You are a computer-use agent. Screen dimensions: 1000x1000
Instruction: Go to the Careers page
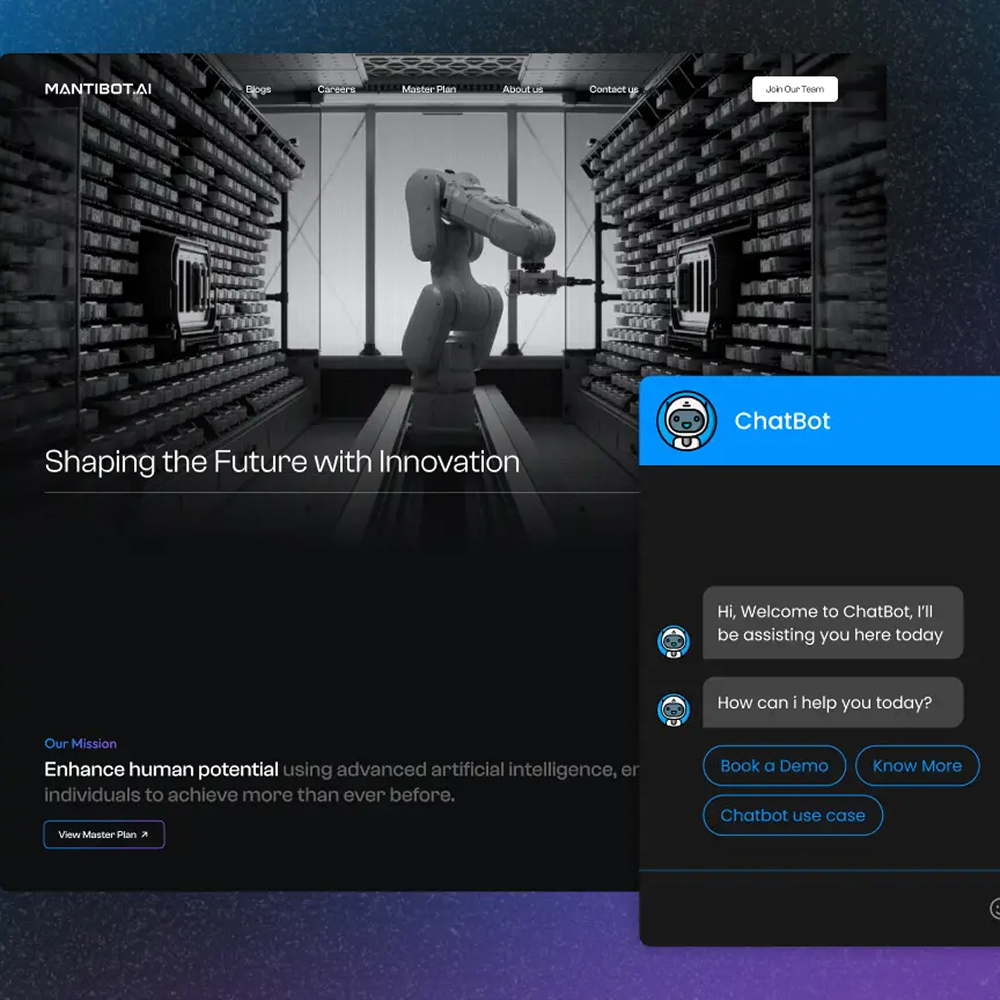336,90
